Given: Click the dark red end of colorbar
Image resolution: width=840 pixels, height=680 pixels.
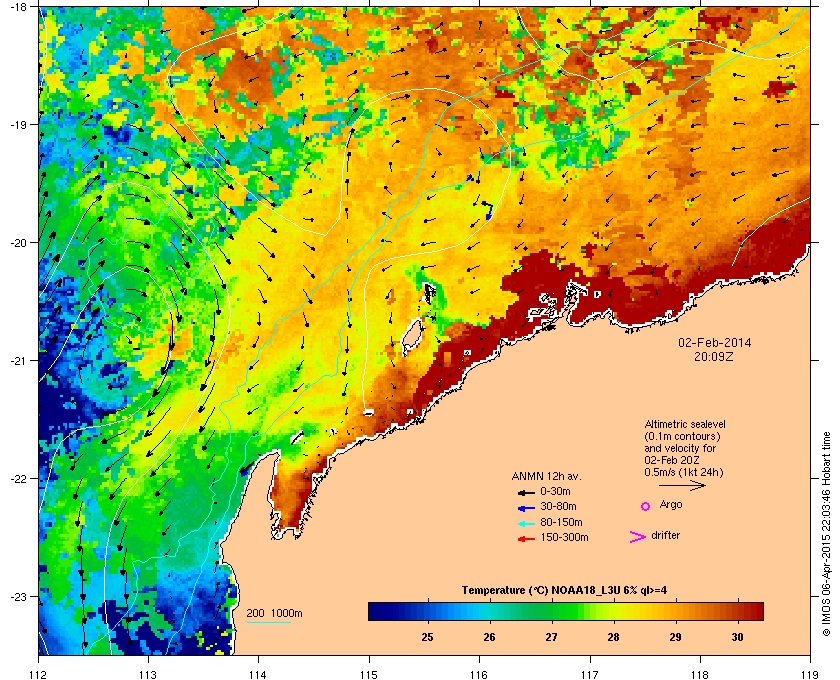Looking at the screenshot, I should tap(756, 611).
